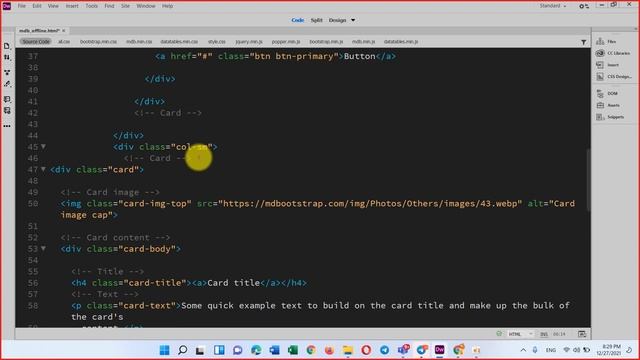
Task: Open the mdb.min.css related file
Action: [x=139, y=42]
